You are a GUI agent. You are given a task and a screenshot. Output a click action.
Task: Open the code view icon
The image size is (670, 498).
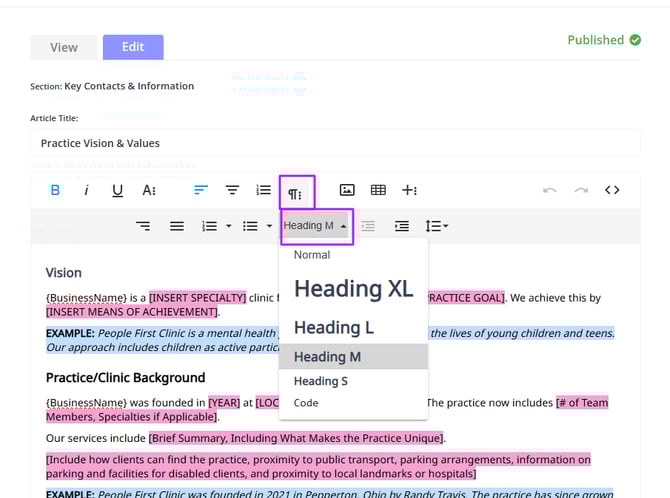(612, 190)
